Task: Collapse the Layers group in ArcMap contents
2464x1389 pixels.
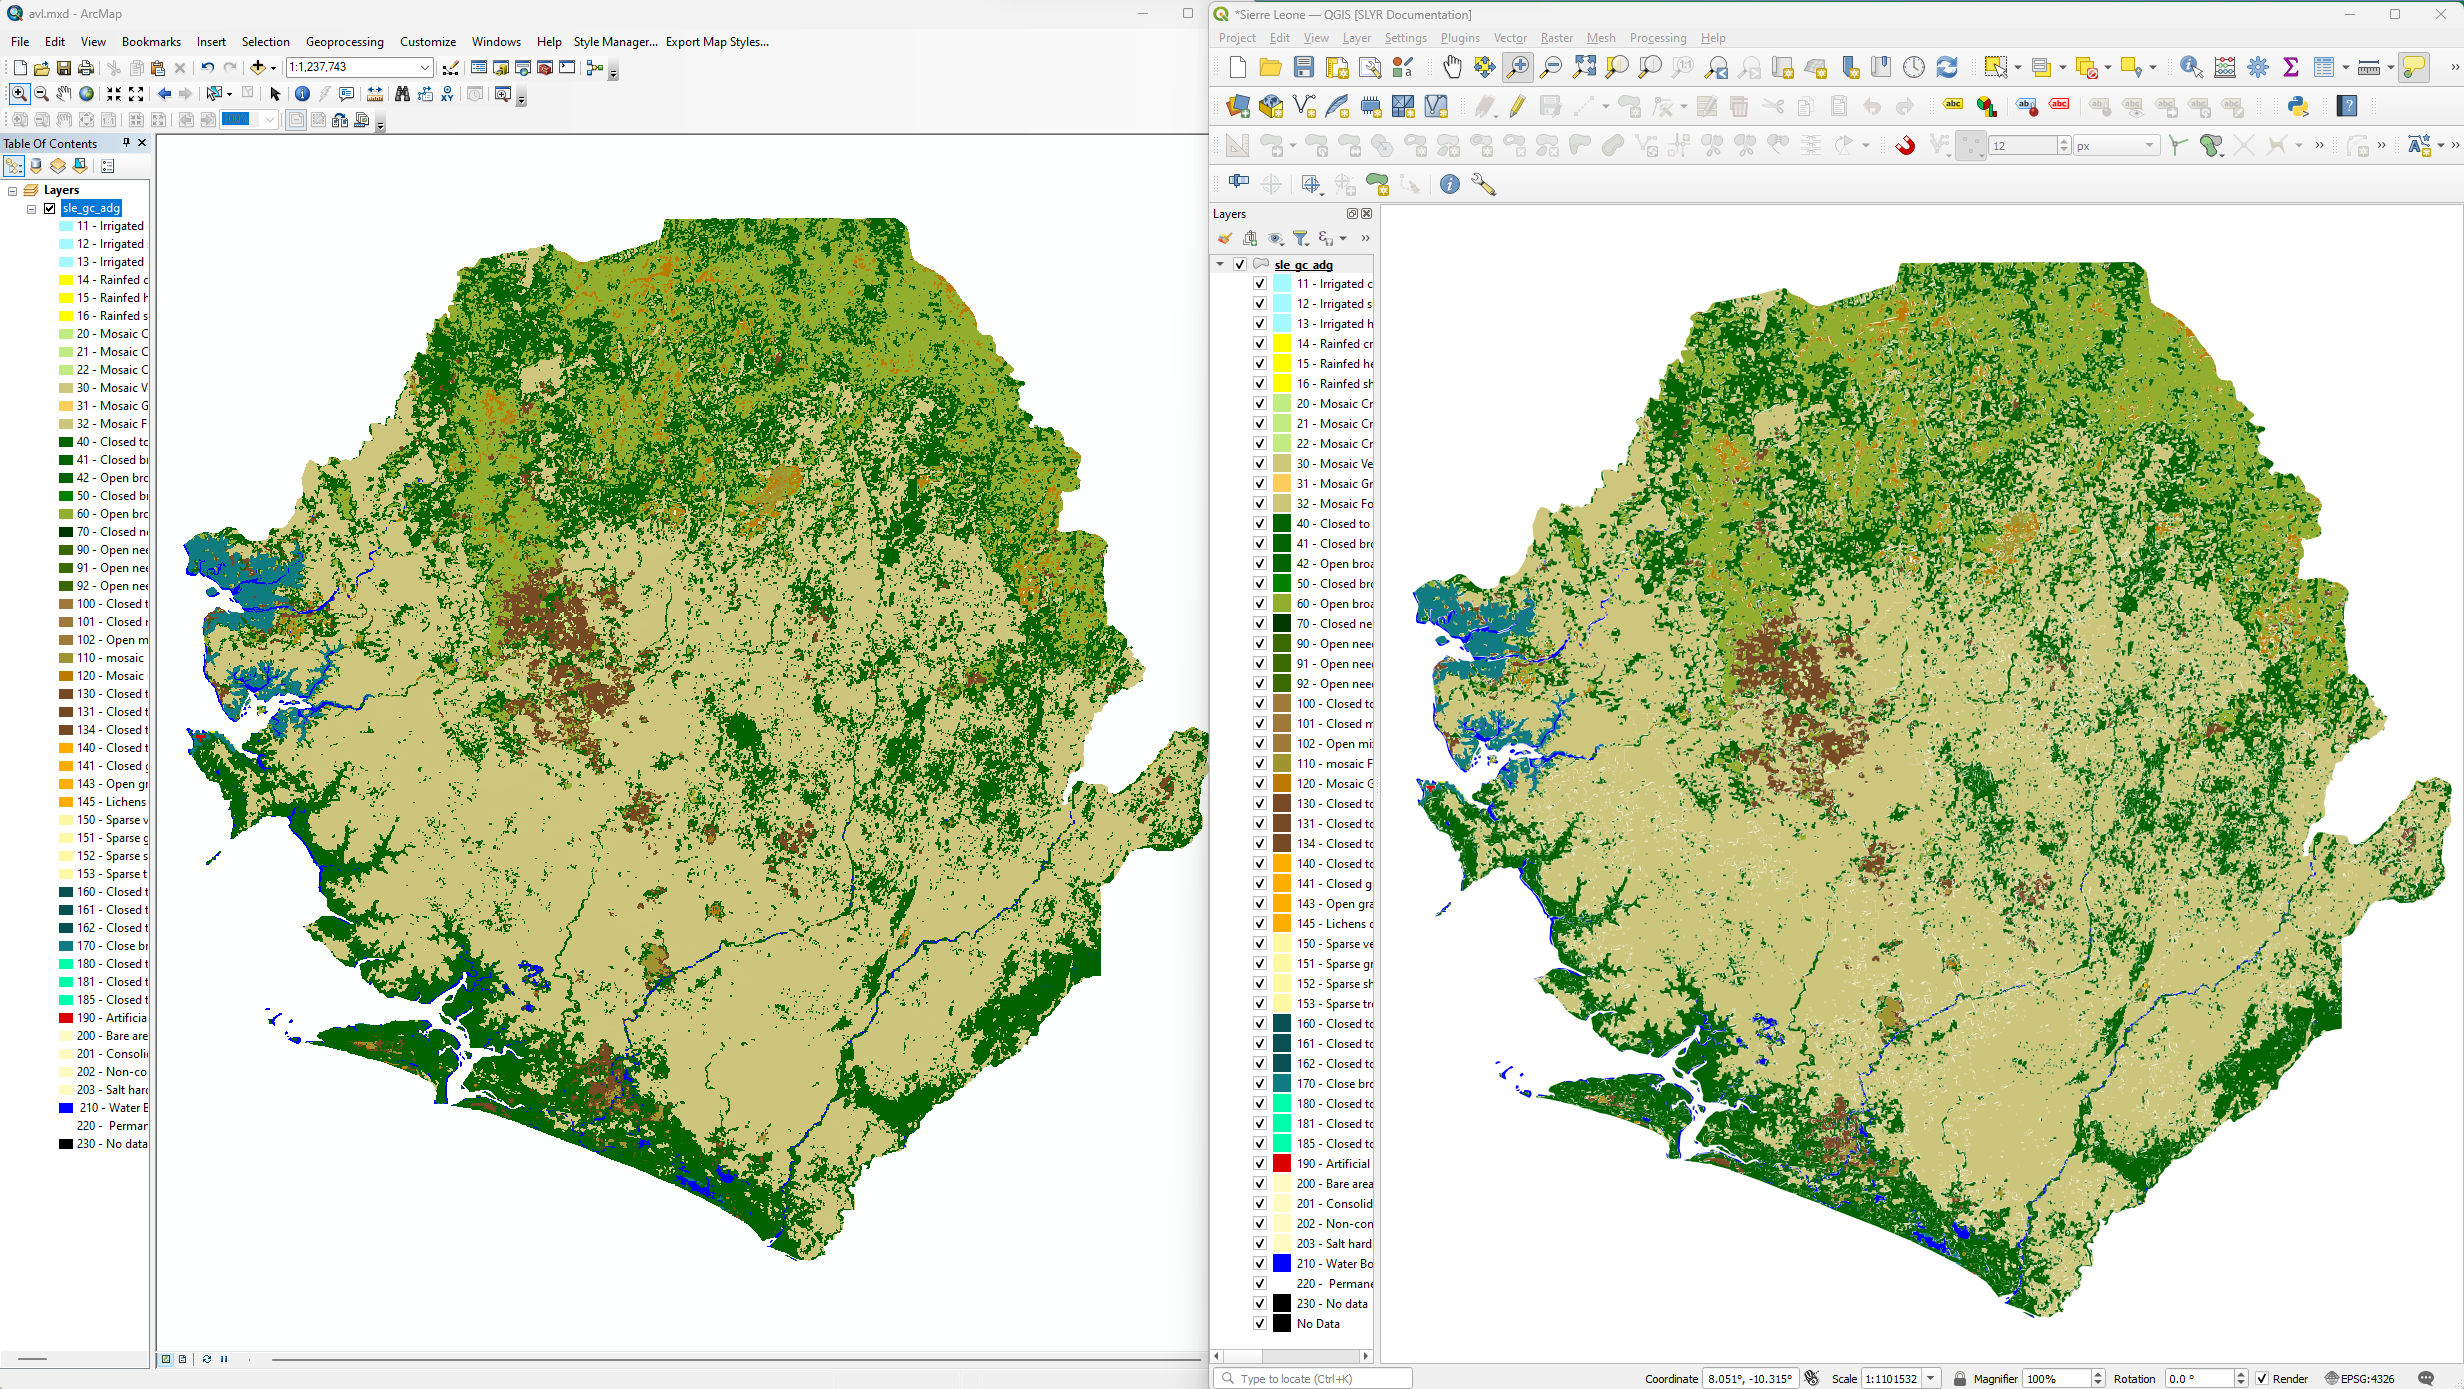Action: (13, 190)
